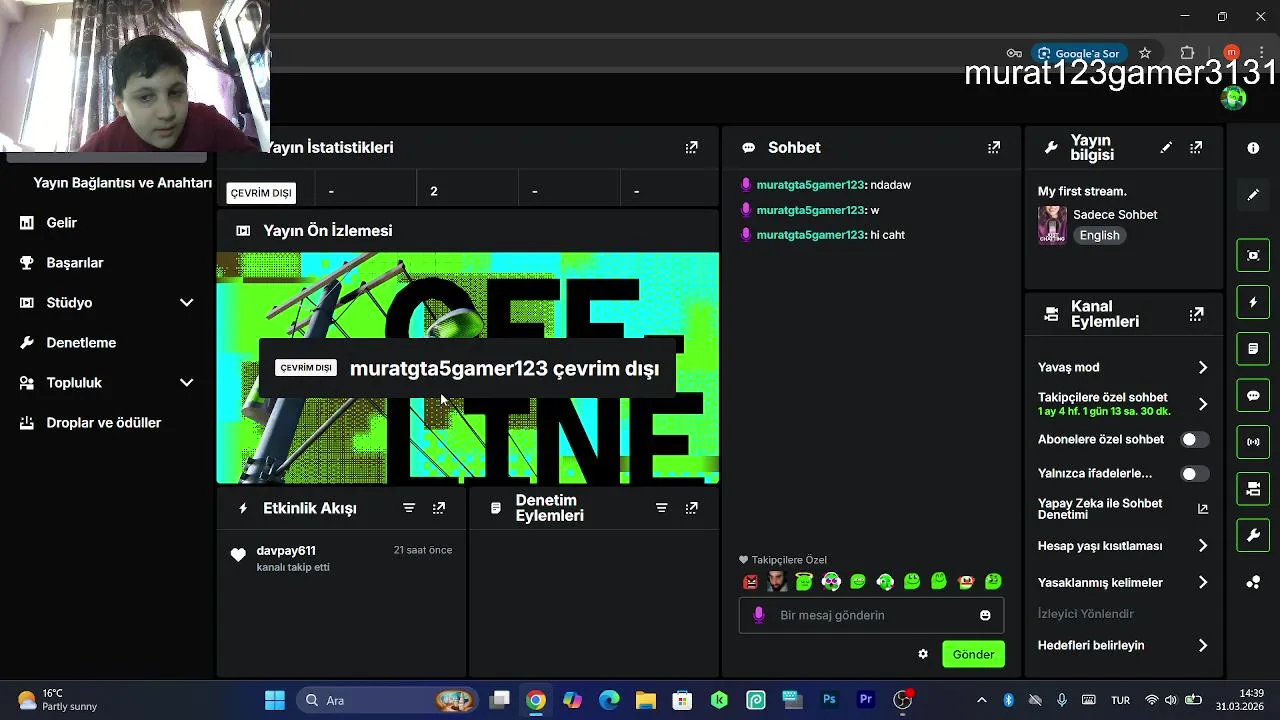Click the English language tag
This screenshot has height=720, width=1280.
tap(1099, 235)
